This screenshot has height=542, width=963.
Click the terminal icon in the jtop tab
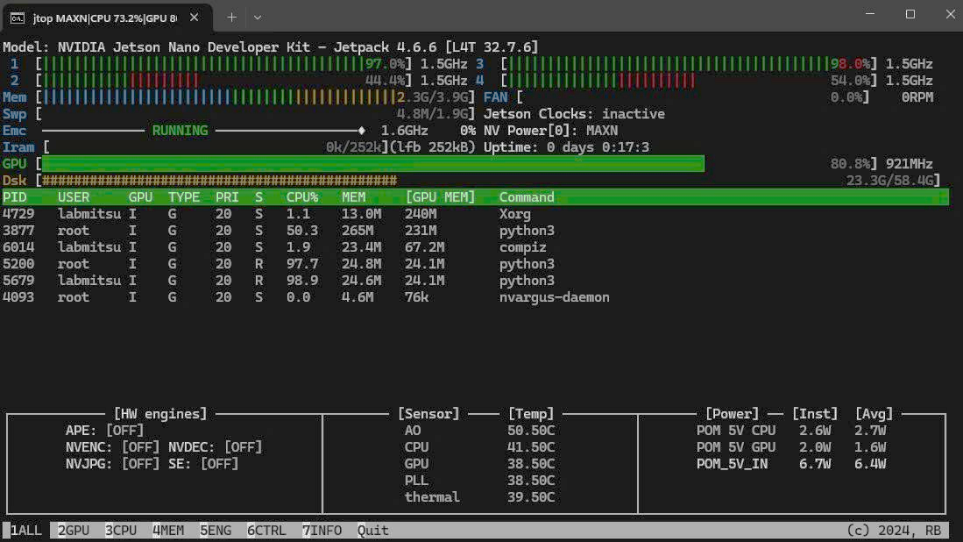coord(17,17)
